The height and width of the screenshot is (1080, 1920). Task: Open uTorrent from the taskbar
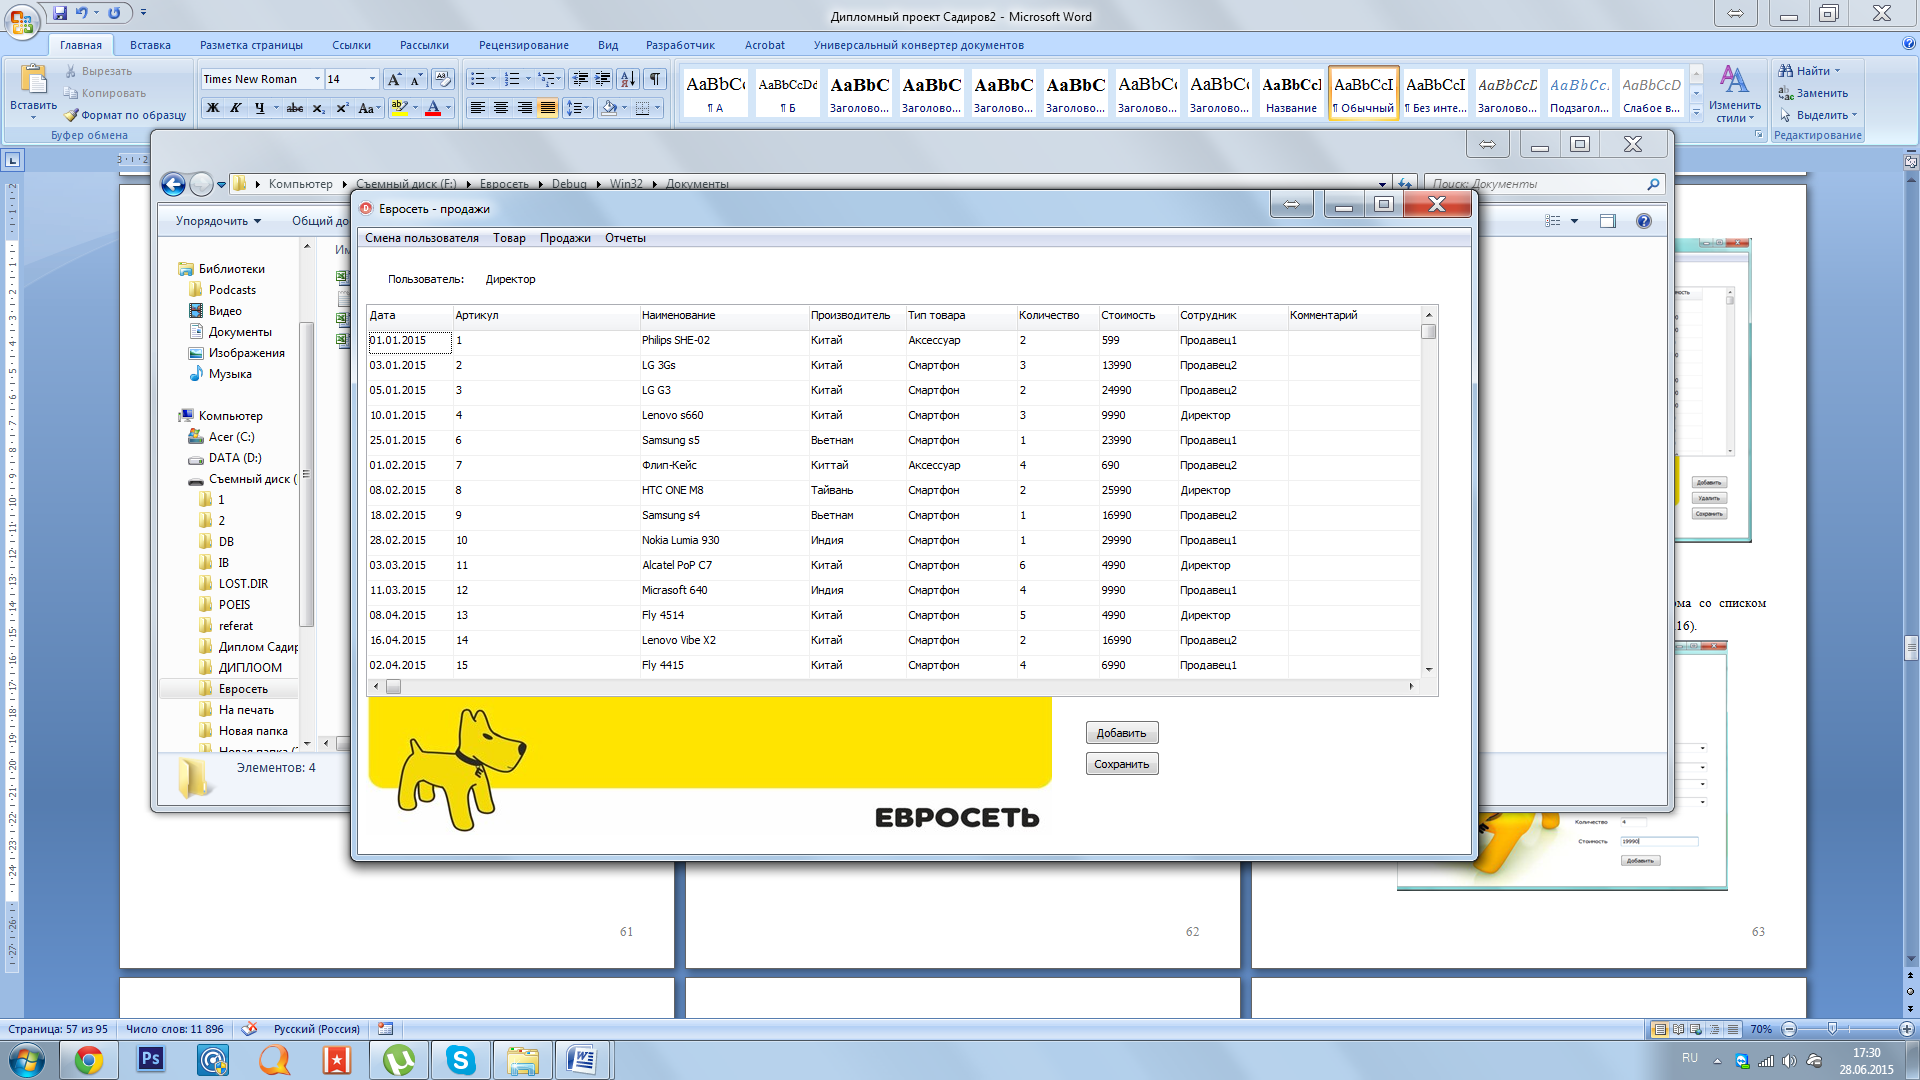[399, 1060]
